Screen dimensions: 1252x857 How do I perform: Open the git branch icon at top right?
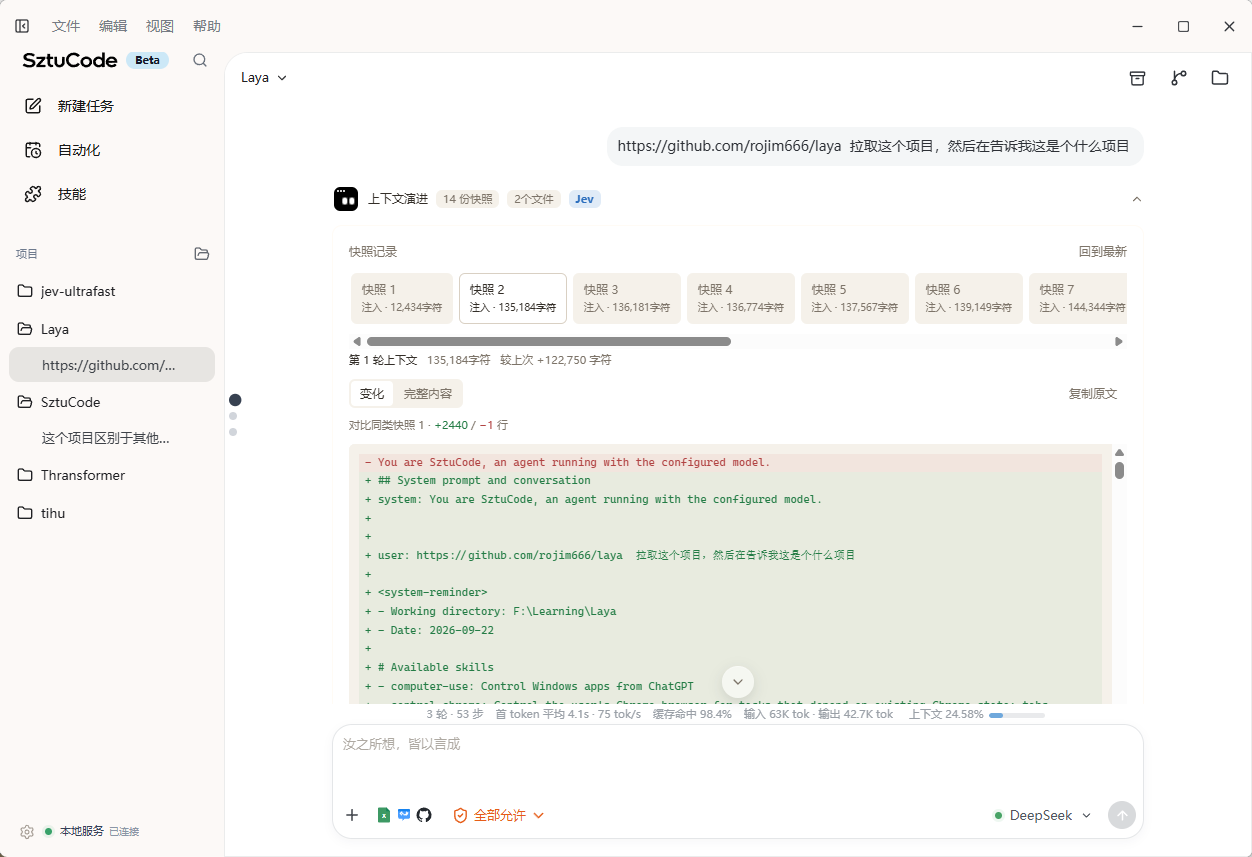[1179, 78]
